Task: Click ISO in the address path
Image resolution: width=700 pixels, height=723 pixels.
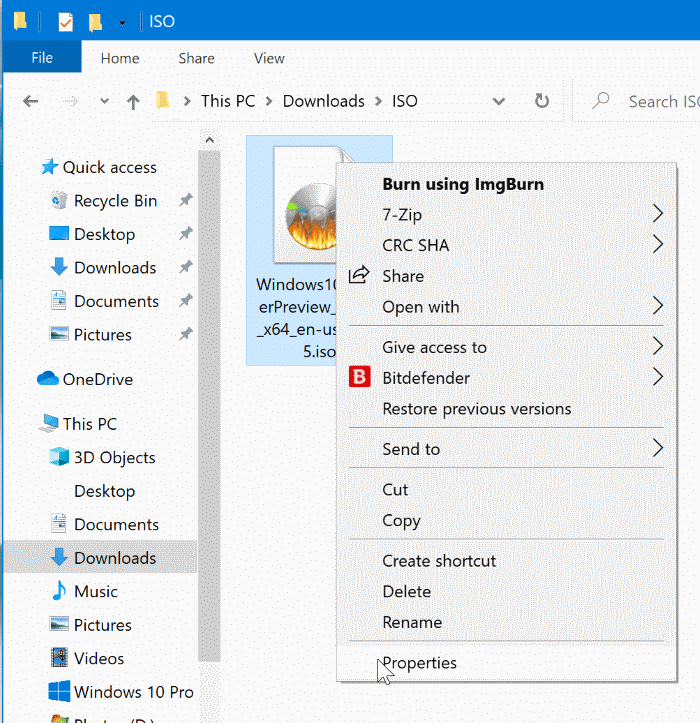Action: [404, 101]
